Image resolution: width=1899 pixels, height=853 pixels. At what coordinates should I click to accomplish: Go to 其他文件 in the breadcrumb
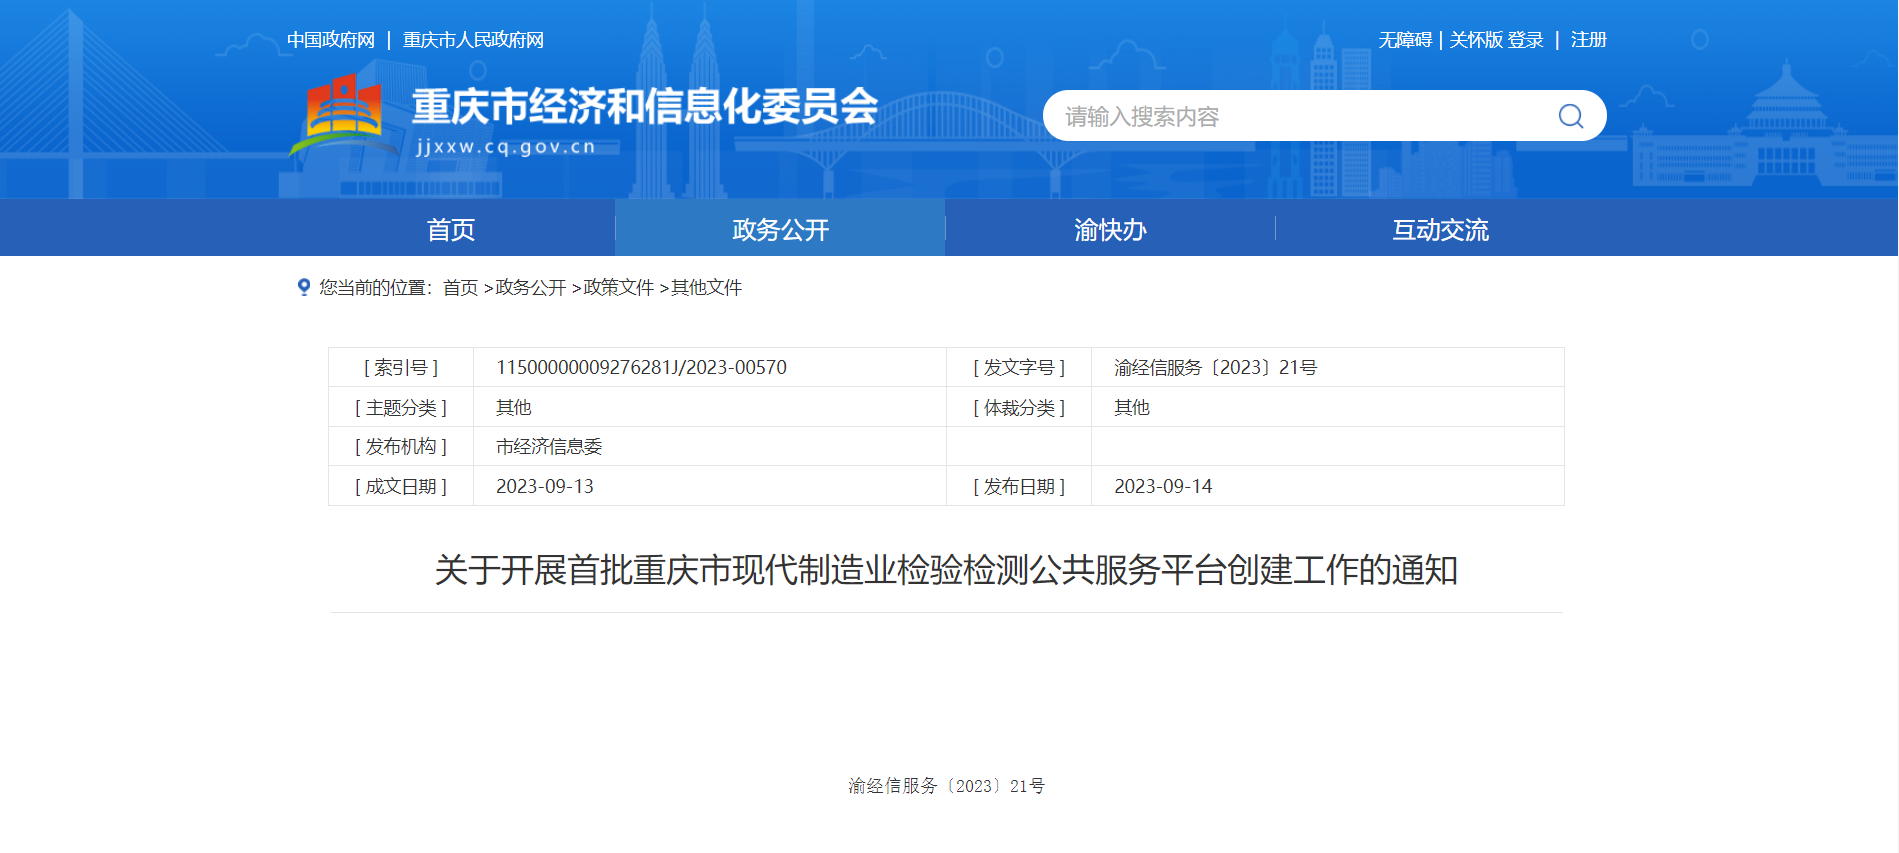(x=707, y=288)
